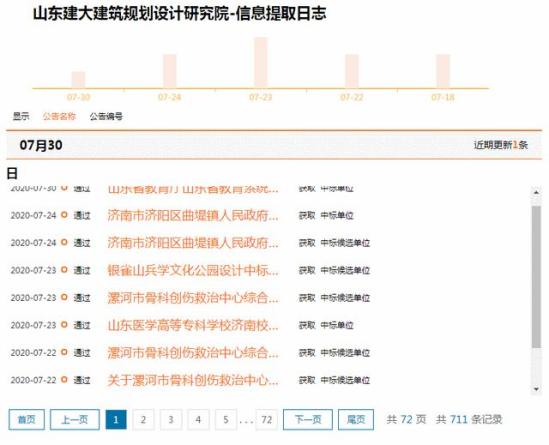Click the 07-30 bar in chart
Image resolution: width=549 pixels, height=445 pixels.
click(x=78, y=80)
